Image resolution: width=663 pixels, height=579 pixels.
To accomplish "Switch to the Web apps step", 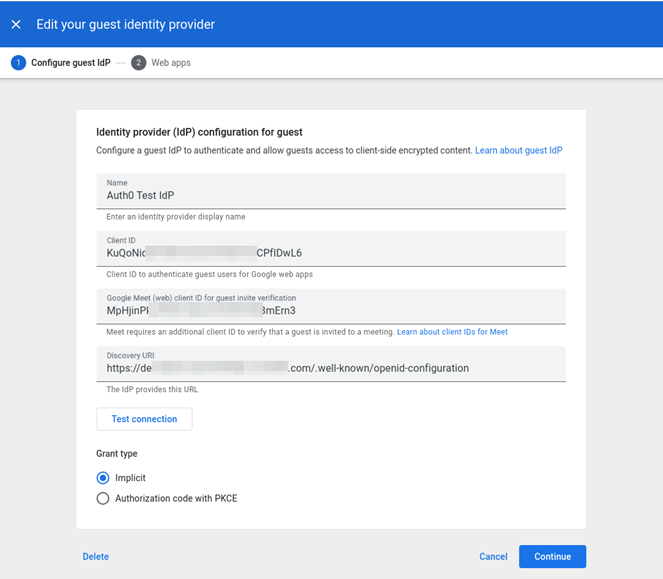I will (x=170, y=63).
